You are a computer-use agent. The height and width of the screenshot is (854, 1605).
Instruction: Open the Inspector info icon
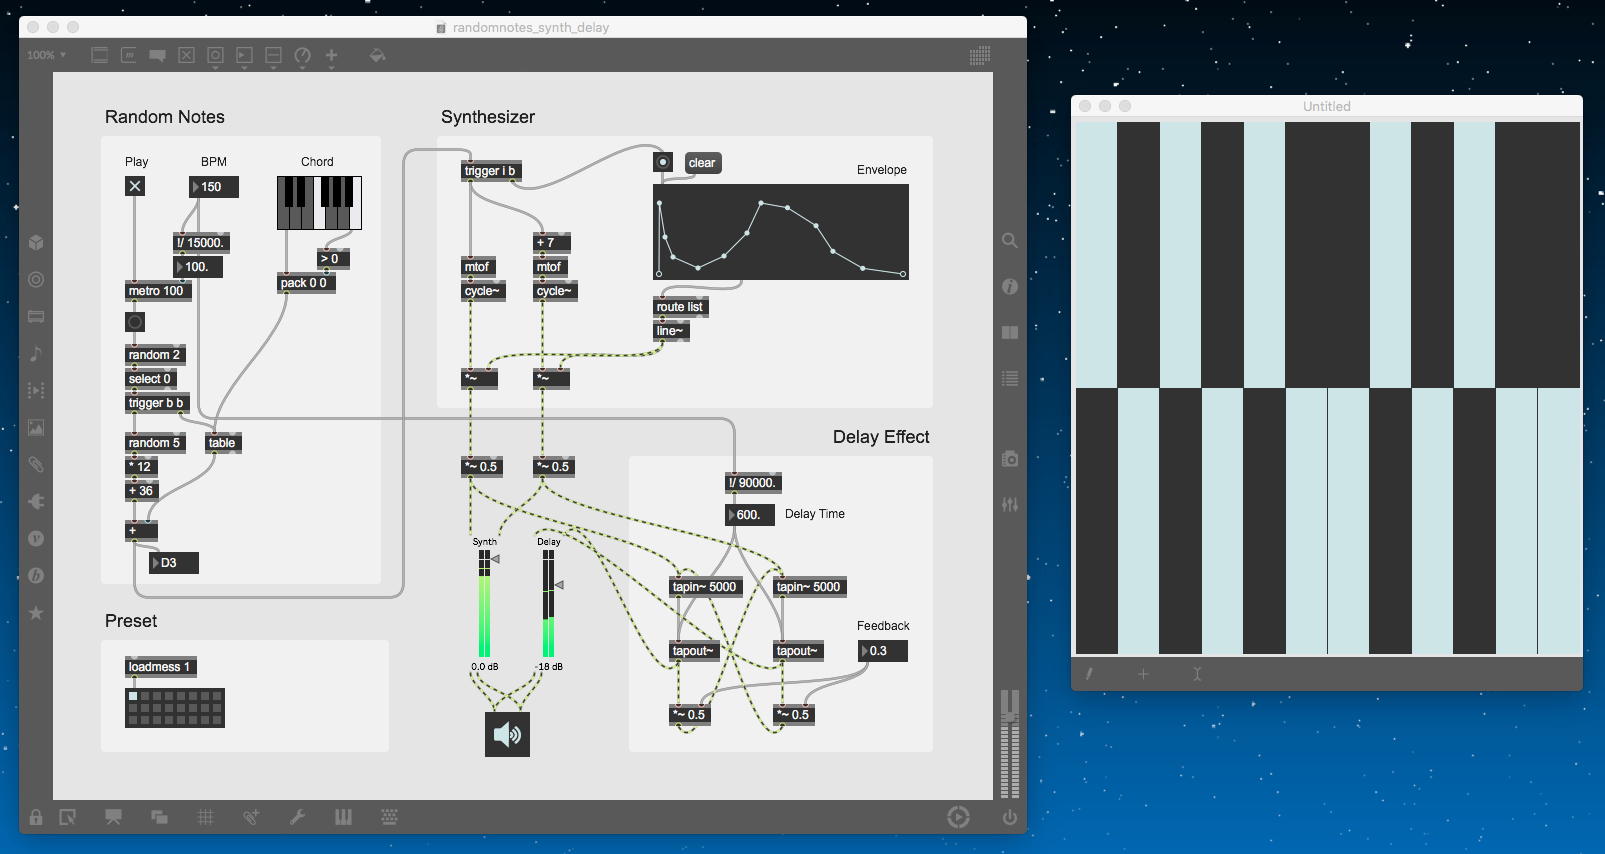[x=1010, y=287]
